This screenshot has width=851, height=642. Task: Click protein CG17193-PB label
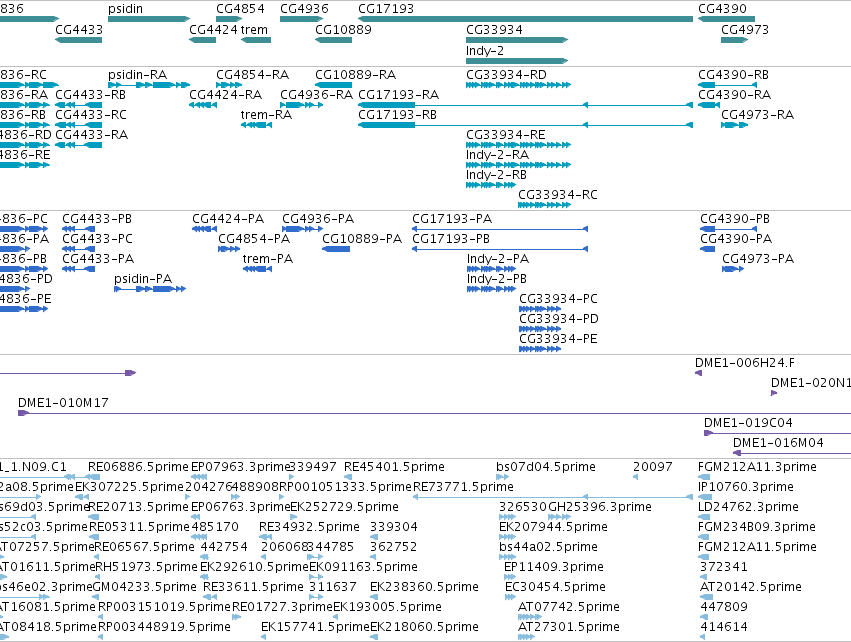pyautogui.click(x=451, y=239)
